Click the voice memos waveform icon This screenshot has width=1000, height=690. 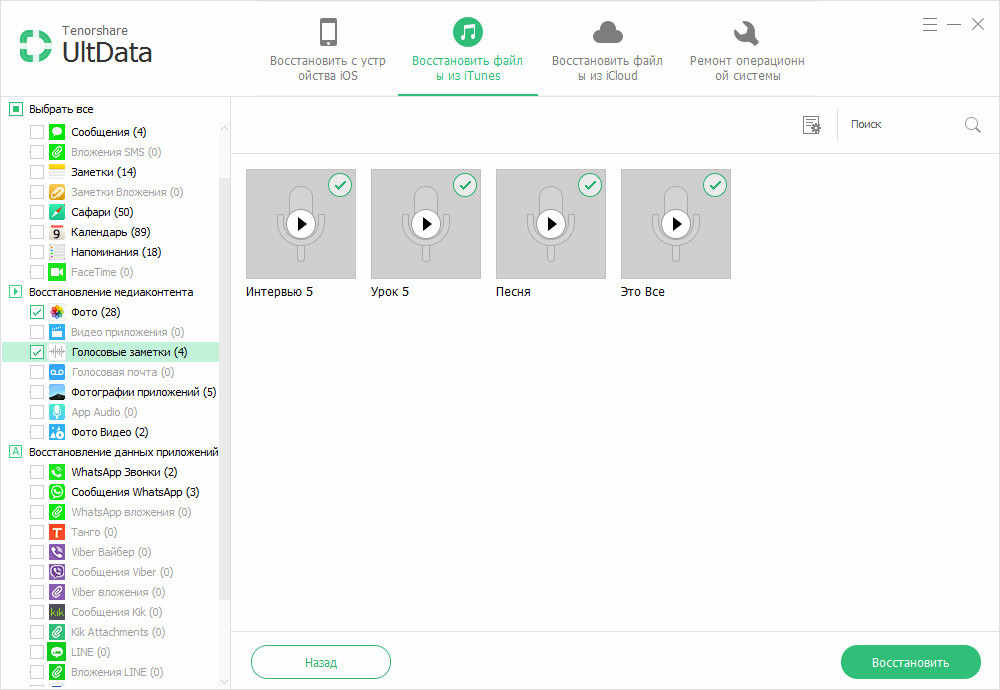click(57, 352)
